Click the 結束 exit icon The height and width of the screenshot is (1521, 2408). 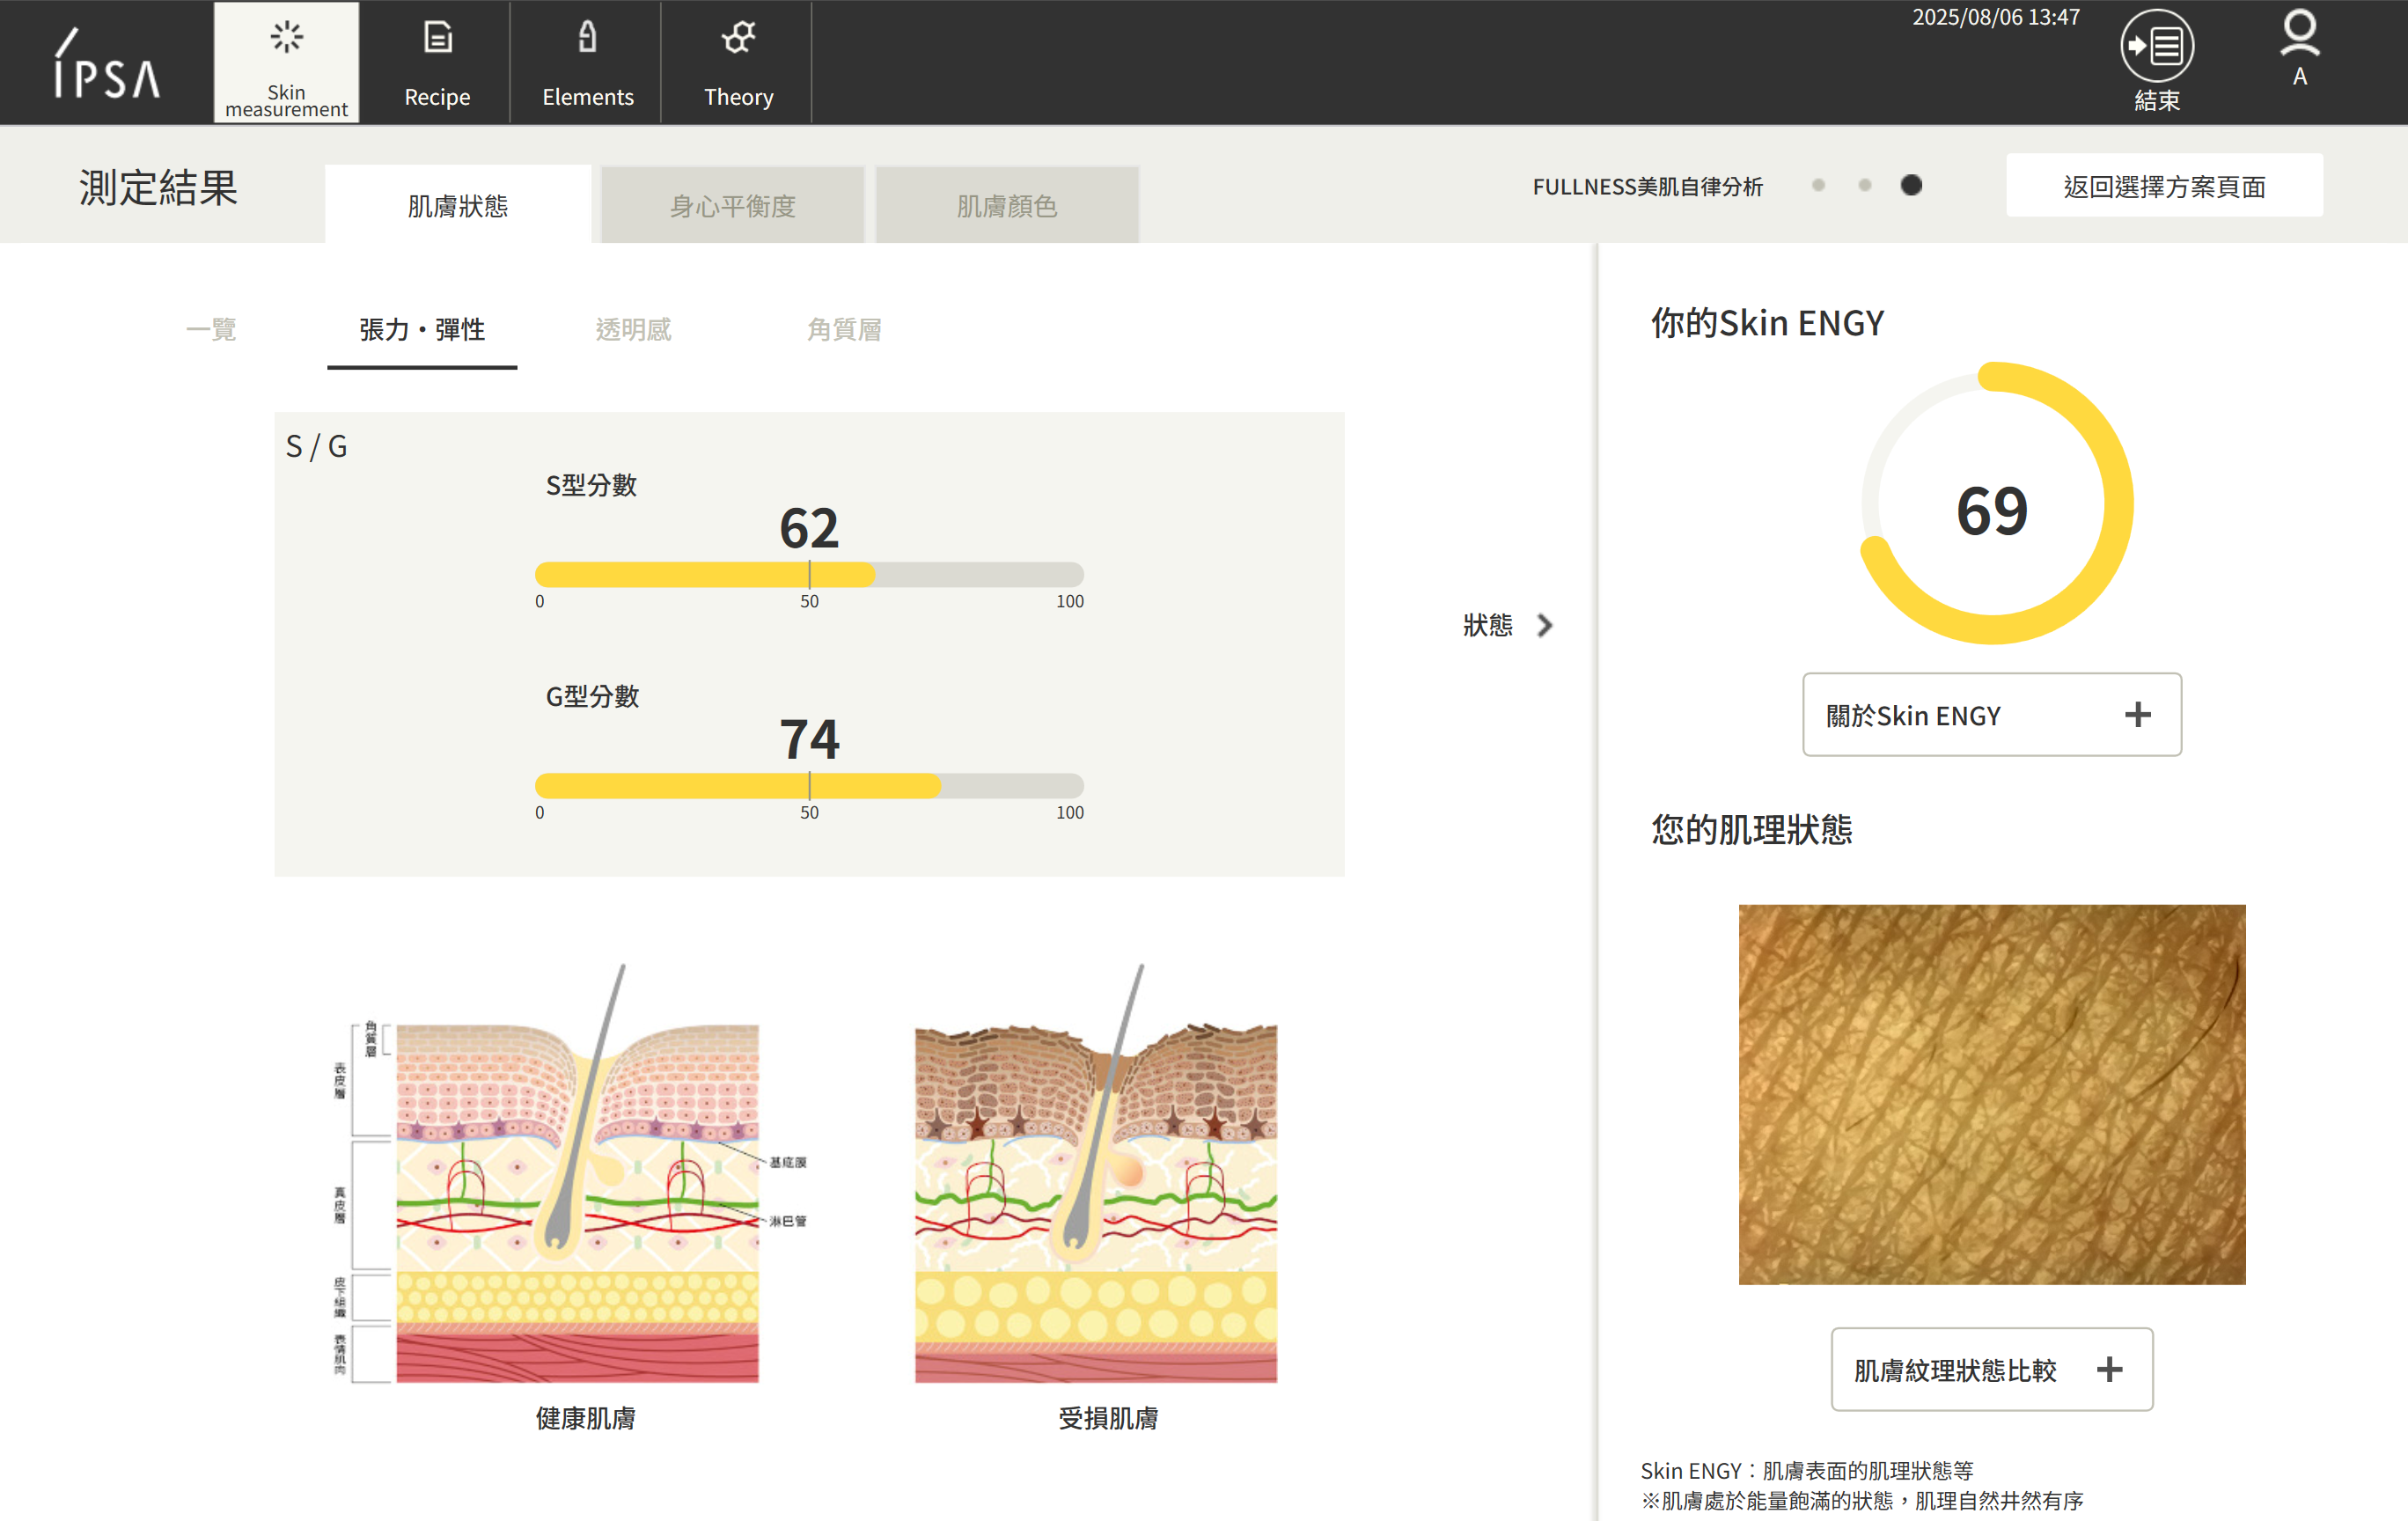pyautogui.click(x=2156, y=47)
